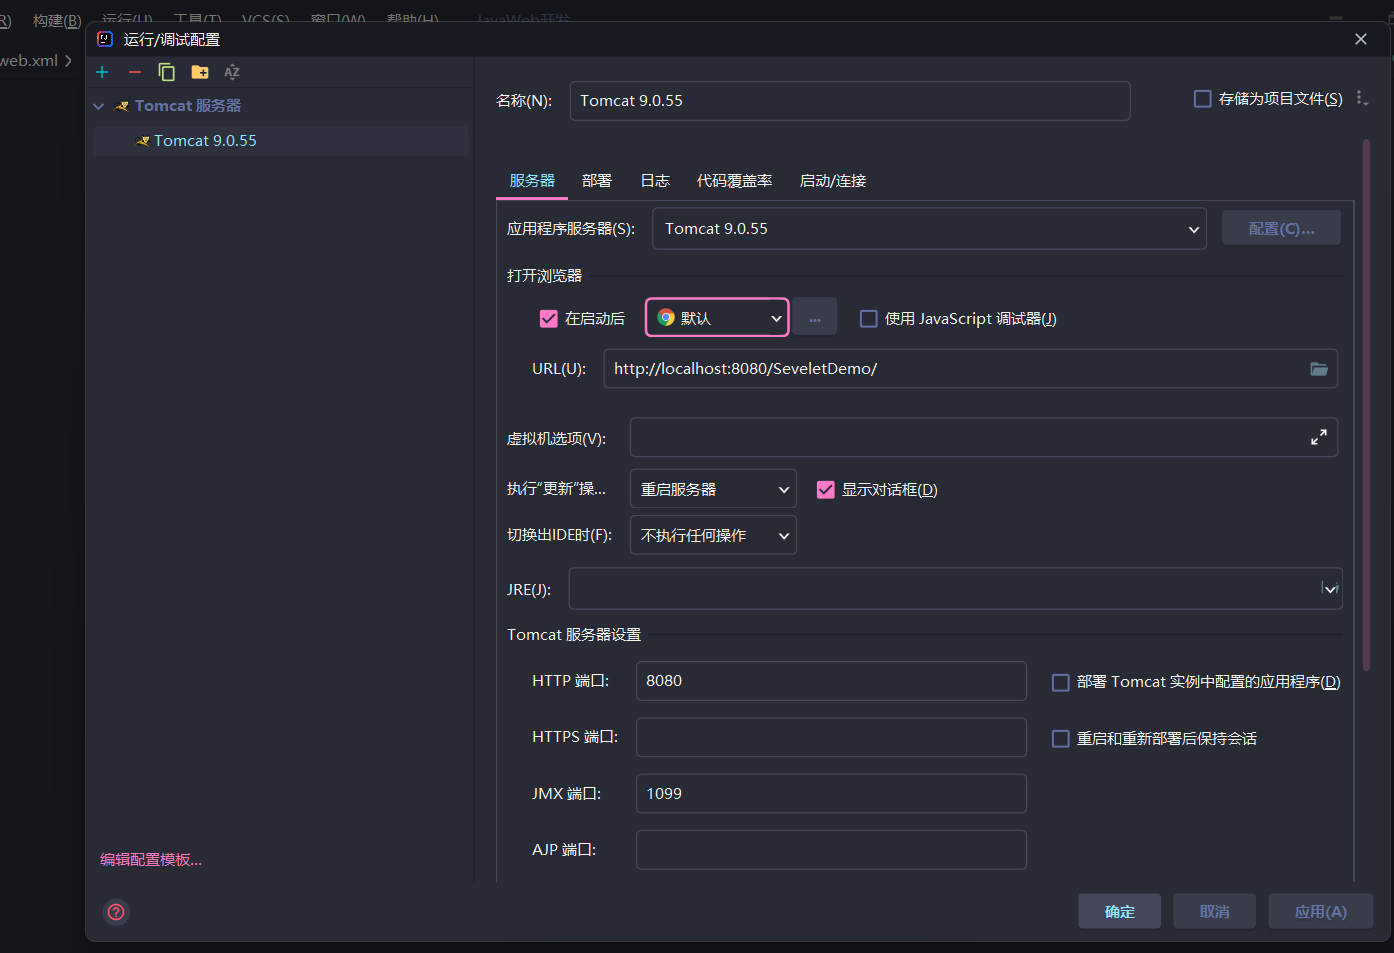Click the HTTPS port field

click(831, 737)
